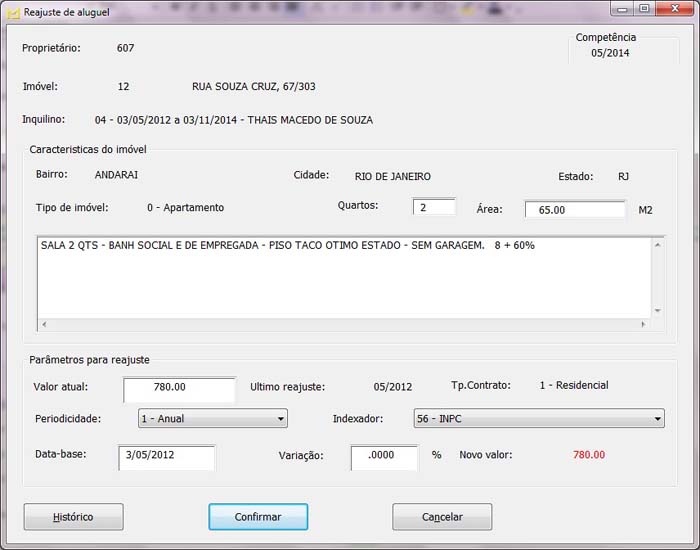Click the Cancelar button
Viewport: 700px width, 550px height.
pyautogui.click(x=442, y=517)
